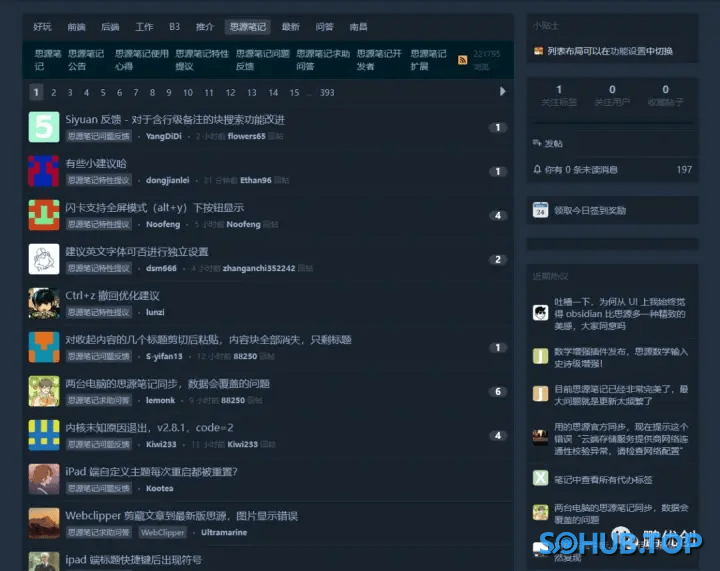The width and height of the screenshot is (720, 571).
Task: Open dongjianlei's red and blue avatar
Action: 44,171
